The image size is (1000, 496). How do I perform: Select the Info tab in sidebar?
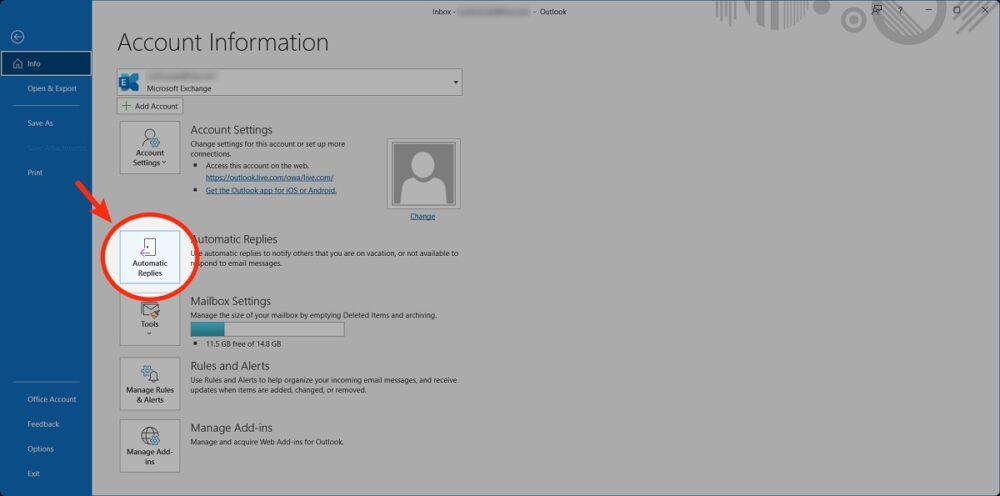pos(45,63)
